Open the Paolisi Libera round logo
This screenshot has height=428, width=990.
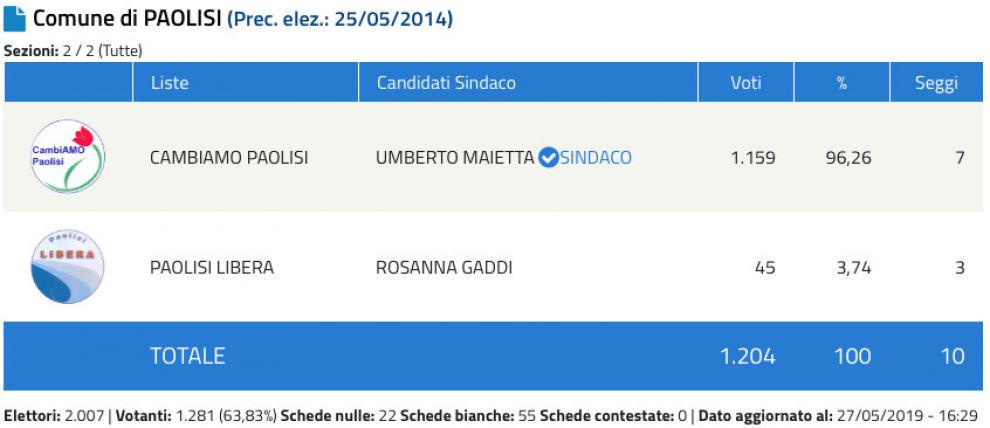68,266
